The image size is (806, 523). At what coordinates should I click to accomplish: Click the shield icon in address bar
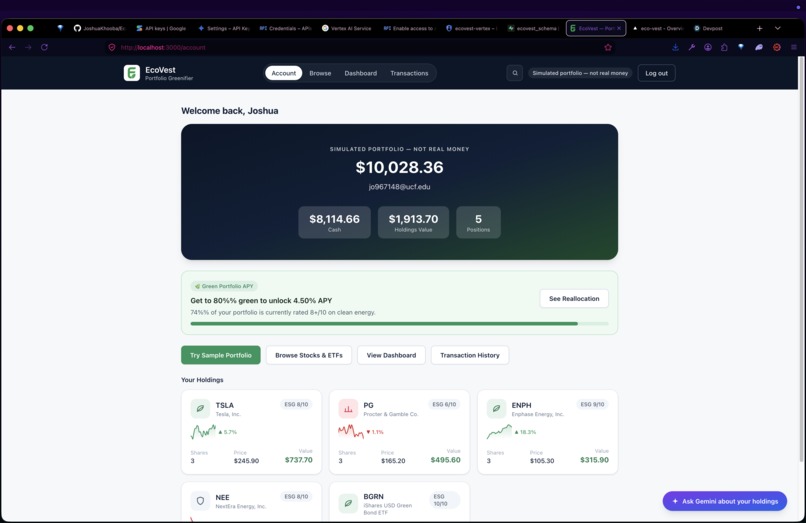coord(112,47)
